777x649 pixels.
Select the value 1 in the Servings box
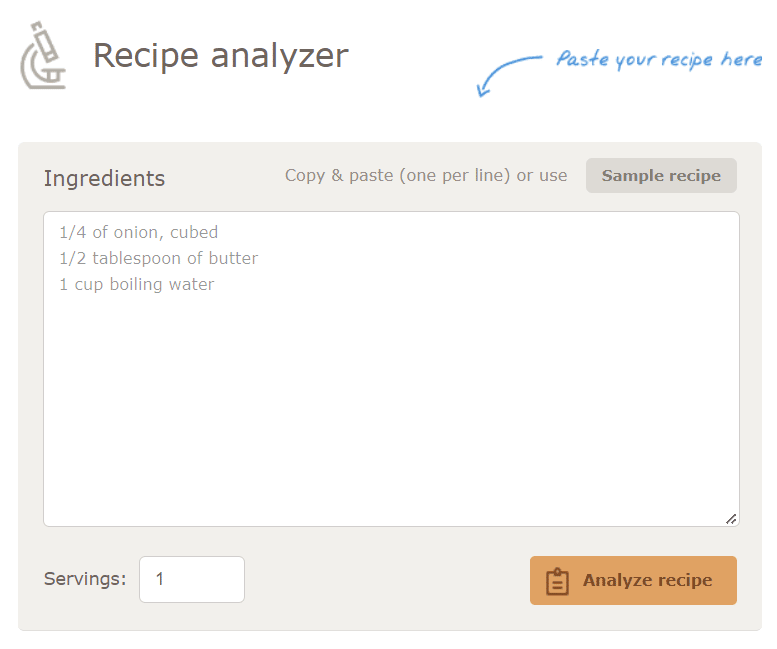(x=160, y=579)
